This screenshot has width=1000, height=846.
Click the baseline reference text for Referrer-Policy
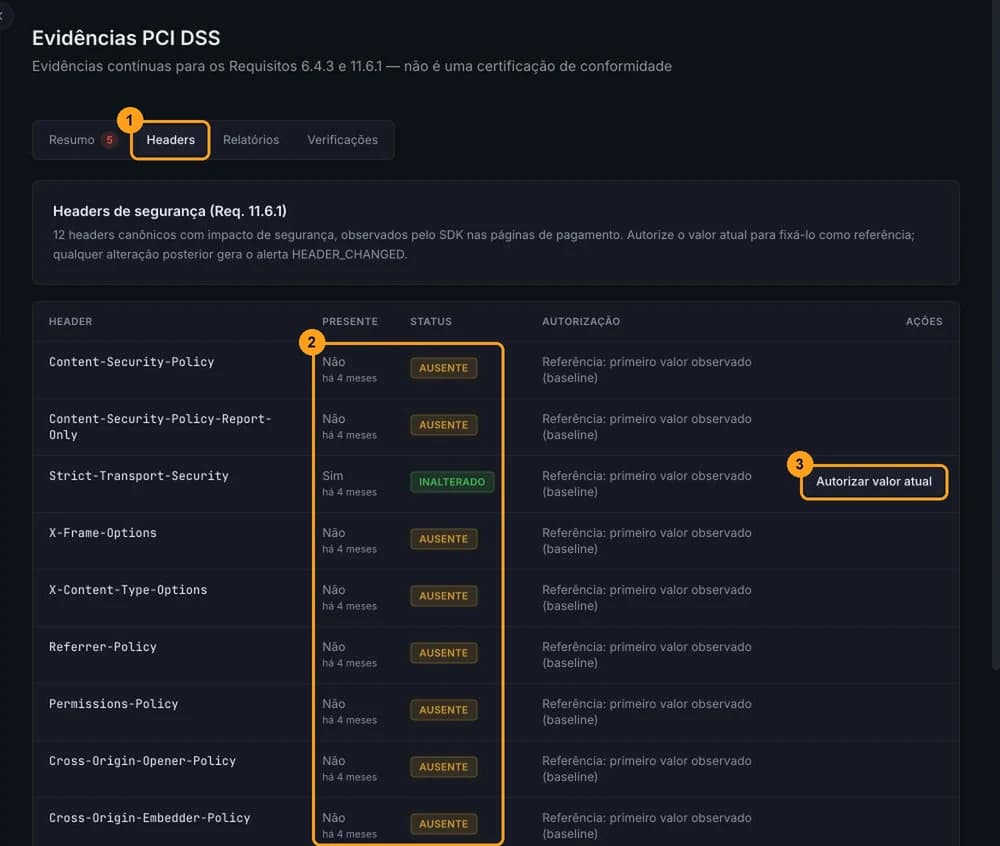point(647,655)
